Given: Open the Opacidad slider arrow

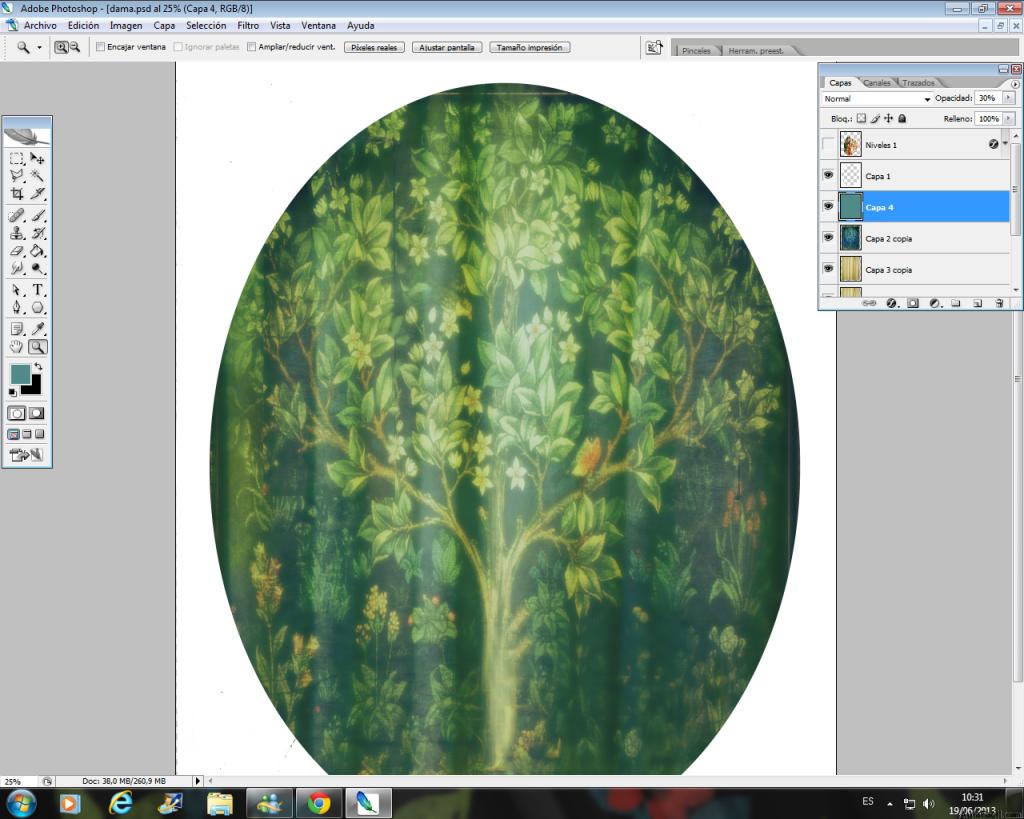Looking at the screenshot, I should point(1009,98).
